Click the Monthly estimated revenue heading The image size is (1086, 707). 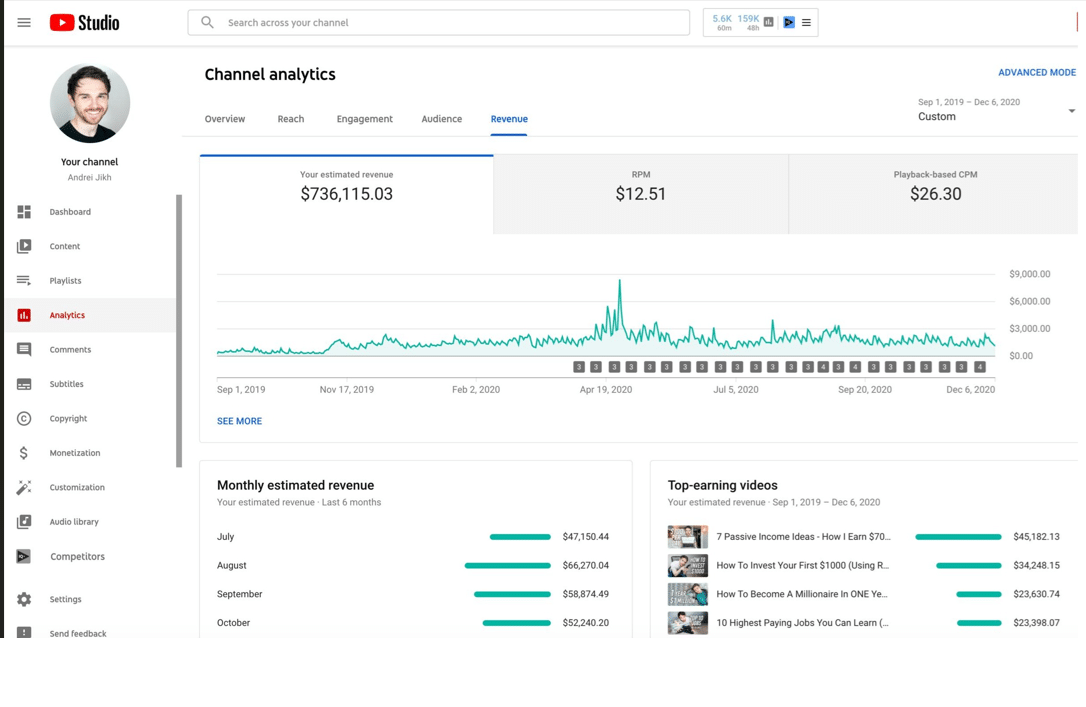click(x=295, y=485)
